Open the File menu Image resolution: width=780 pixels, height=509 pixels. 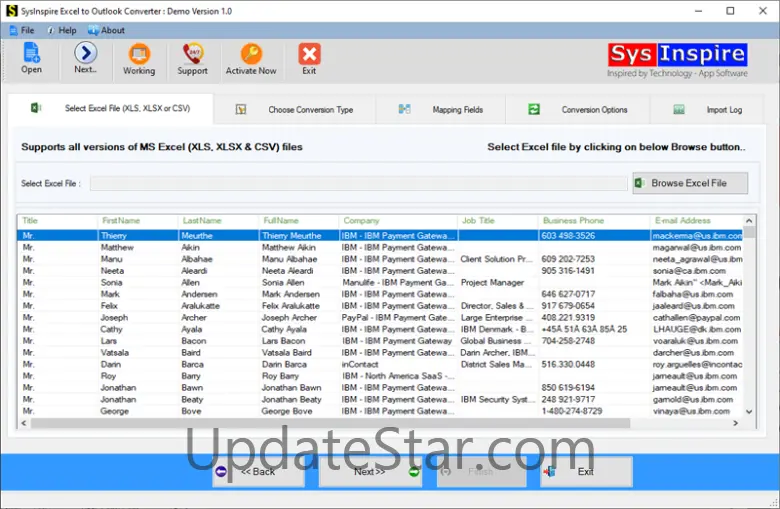pos(22,30)
